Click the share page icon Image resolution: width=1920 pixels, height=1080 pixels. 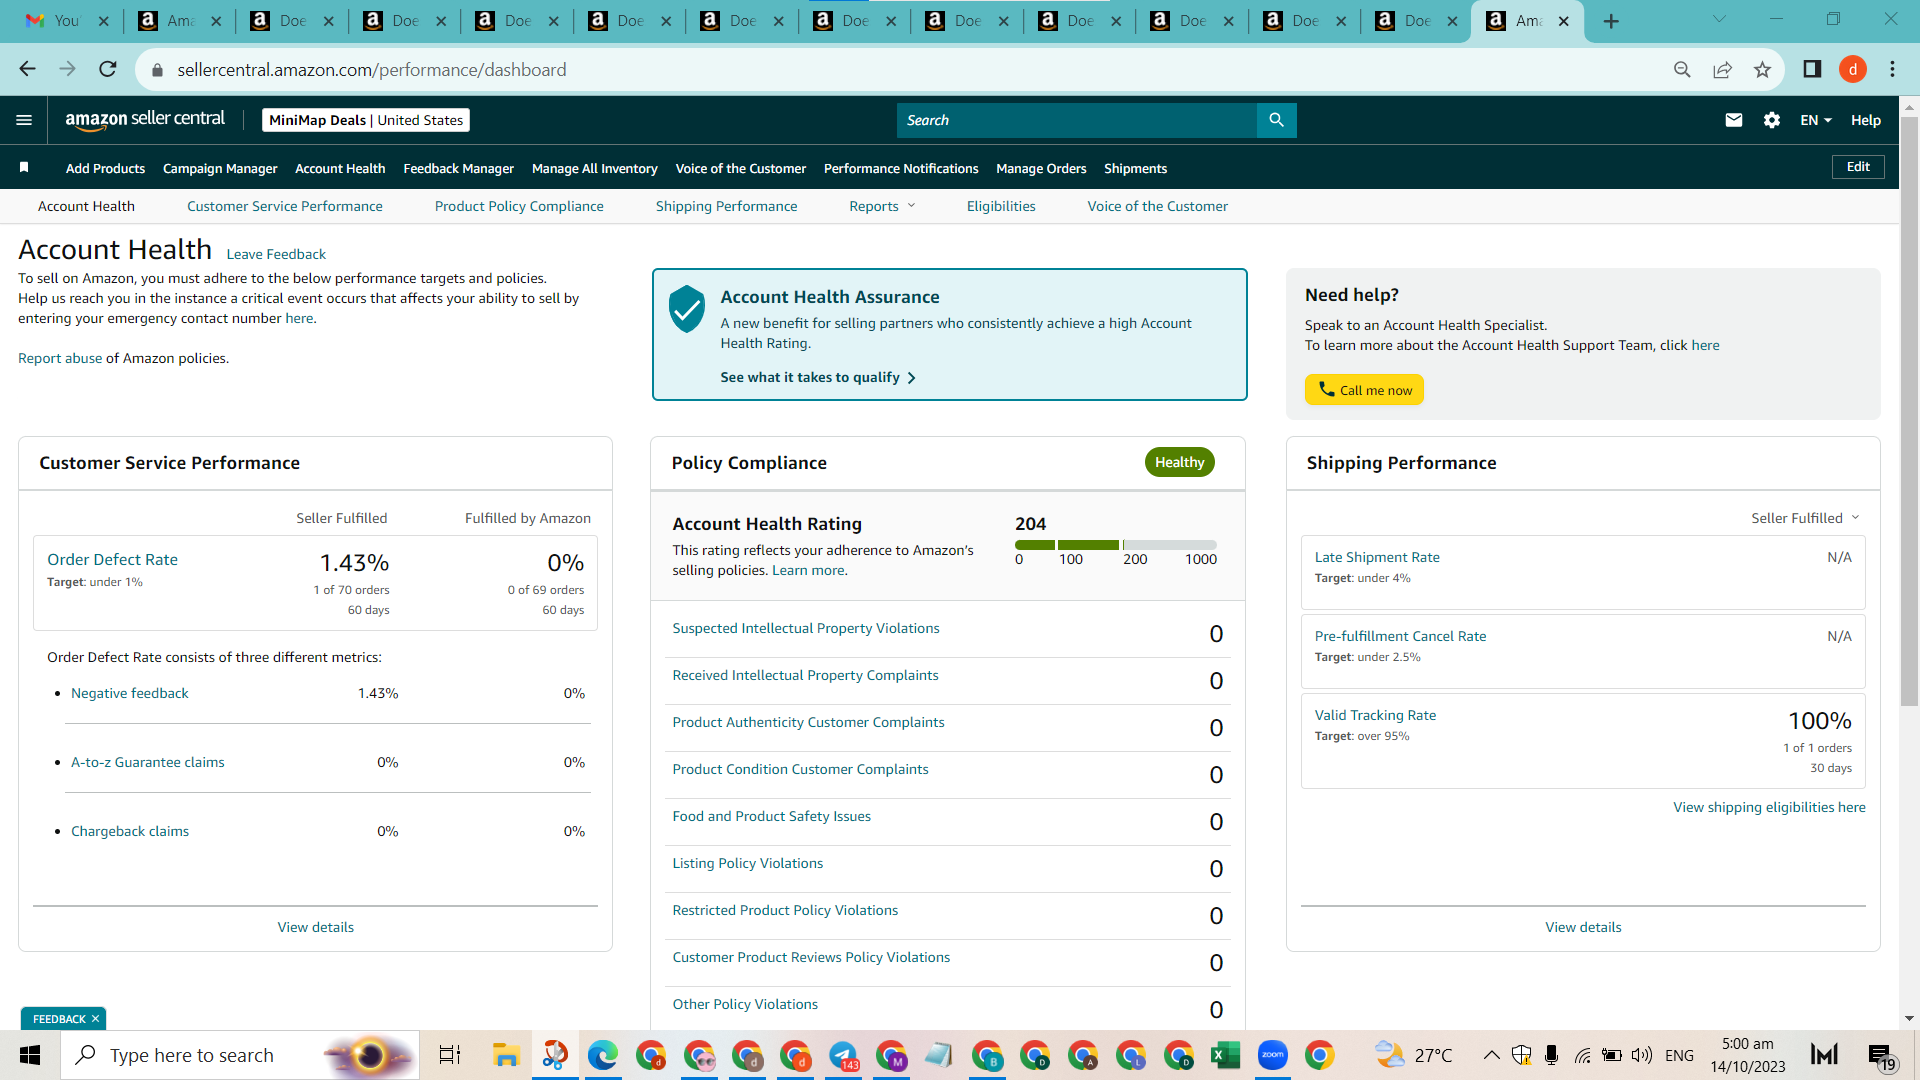coord(1722,69)
